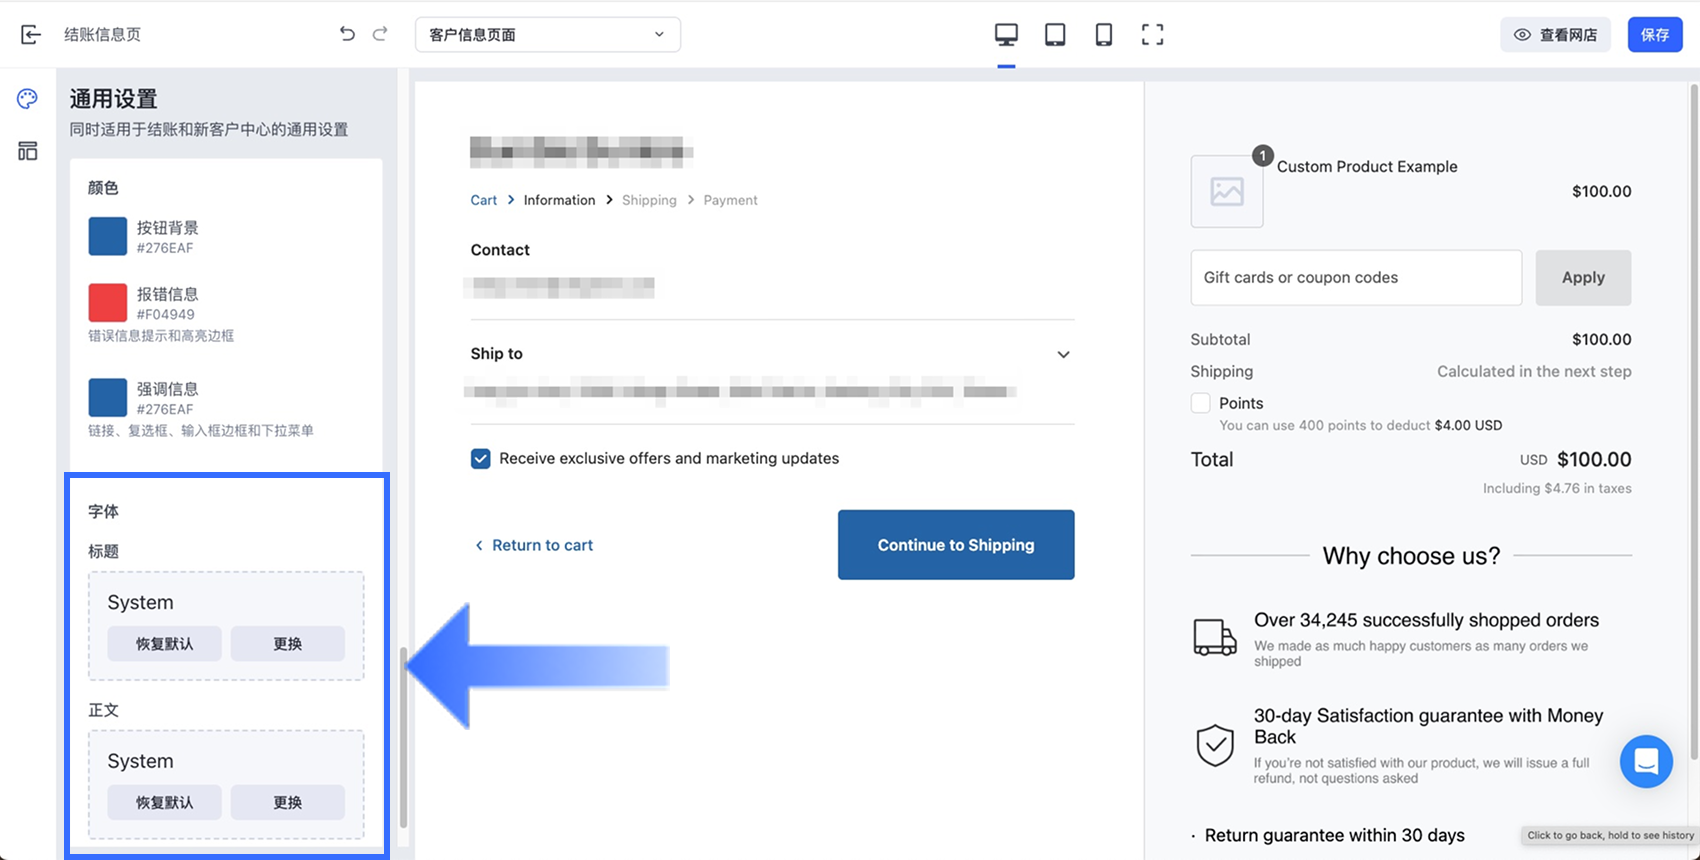Viewport: 1700px width, 860px height.
Task: Open the 按钮背景 color swatch
Action: coord(108,237)
